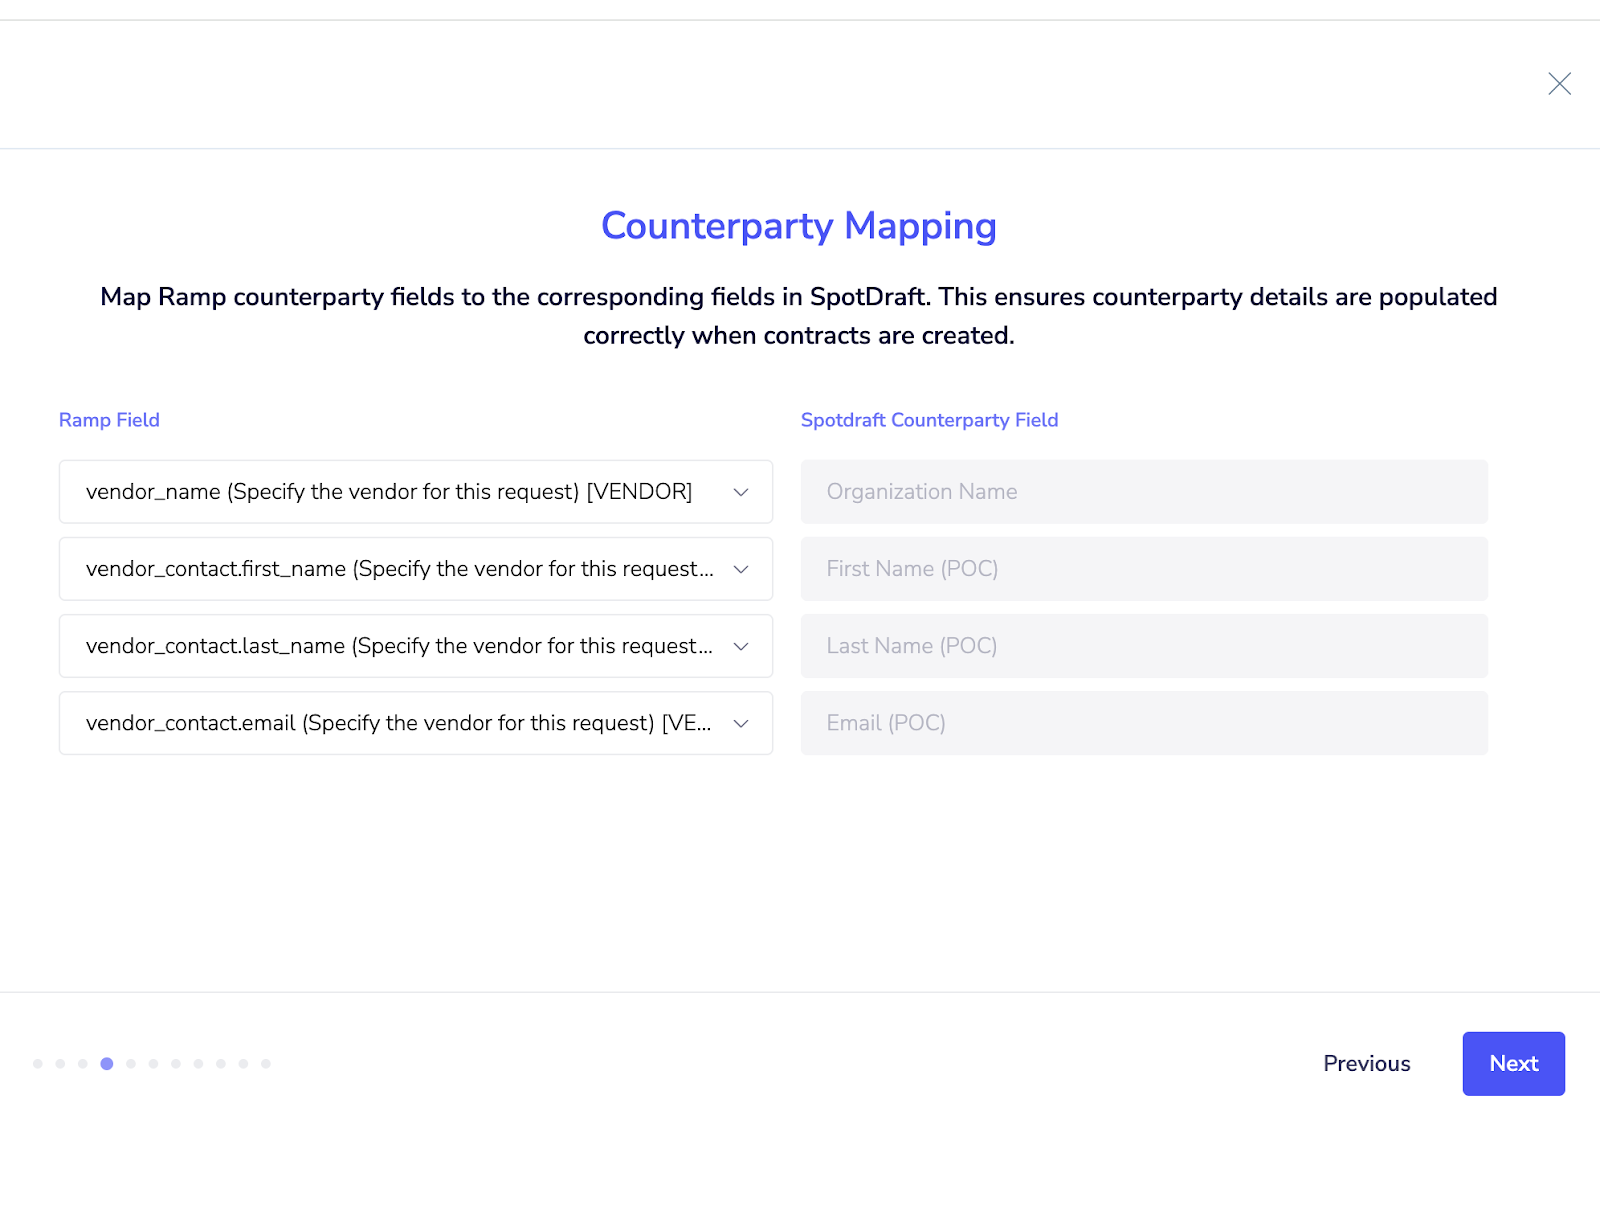Click the highlighted current step dot

pyautogui.click(x=107, y=1064)
